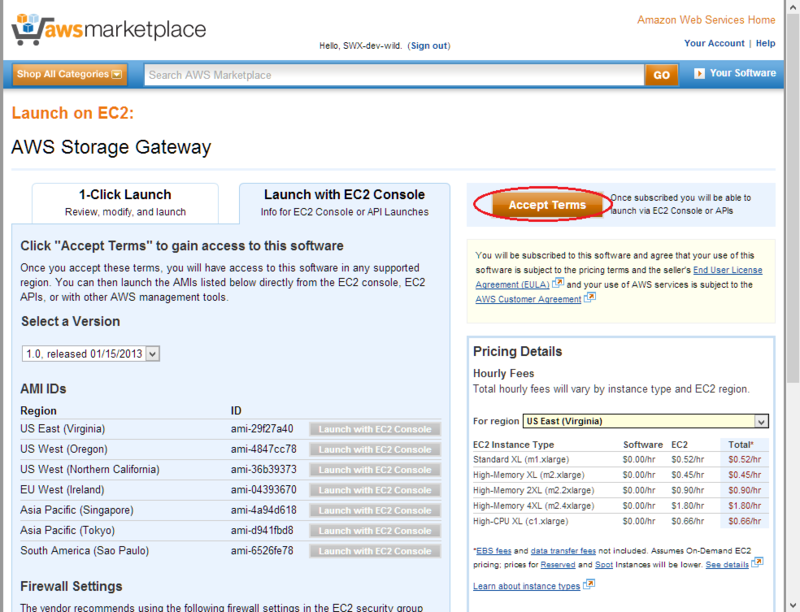800x612 pixels.
Task: Open the EBS fees link
Action: click(x=493, y=551)
